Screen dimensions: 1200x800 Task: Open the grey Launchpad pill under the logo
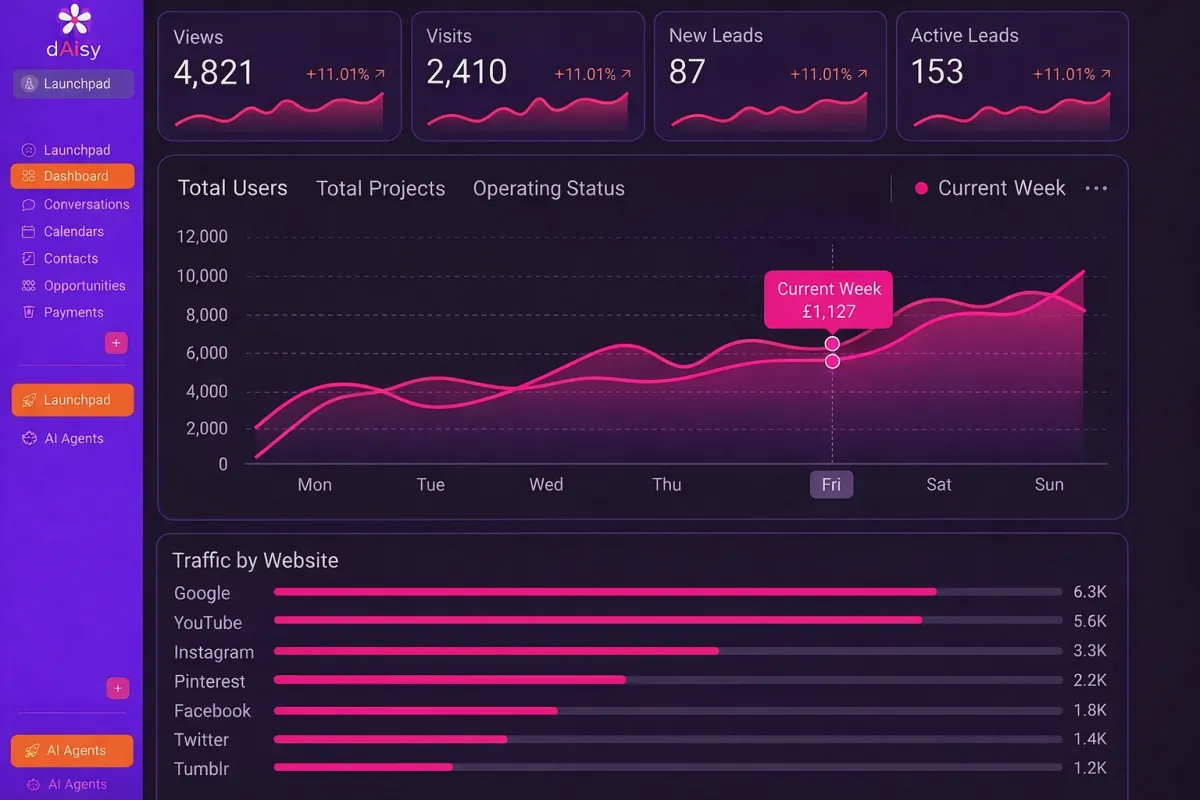pyautogui.click(x=73, y=84)
